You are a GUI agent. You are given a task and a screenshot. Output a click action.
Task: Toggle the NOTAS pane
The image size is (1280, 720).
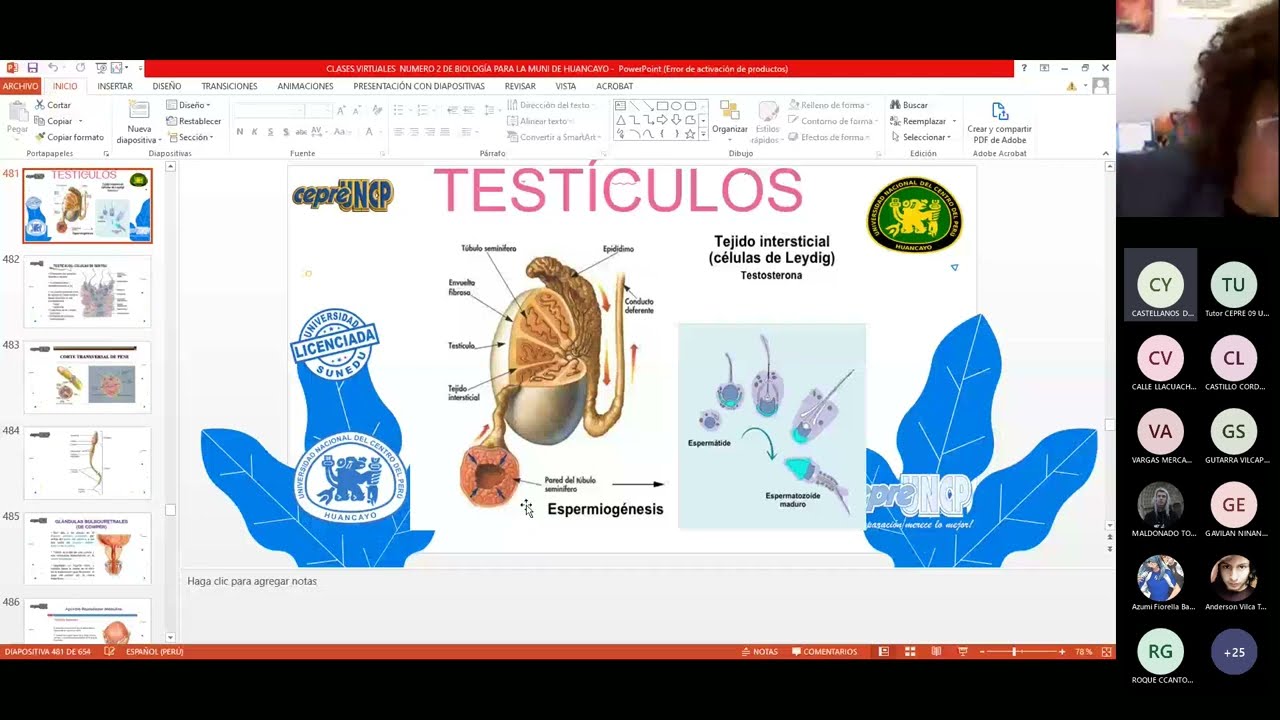coord(759,652)
